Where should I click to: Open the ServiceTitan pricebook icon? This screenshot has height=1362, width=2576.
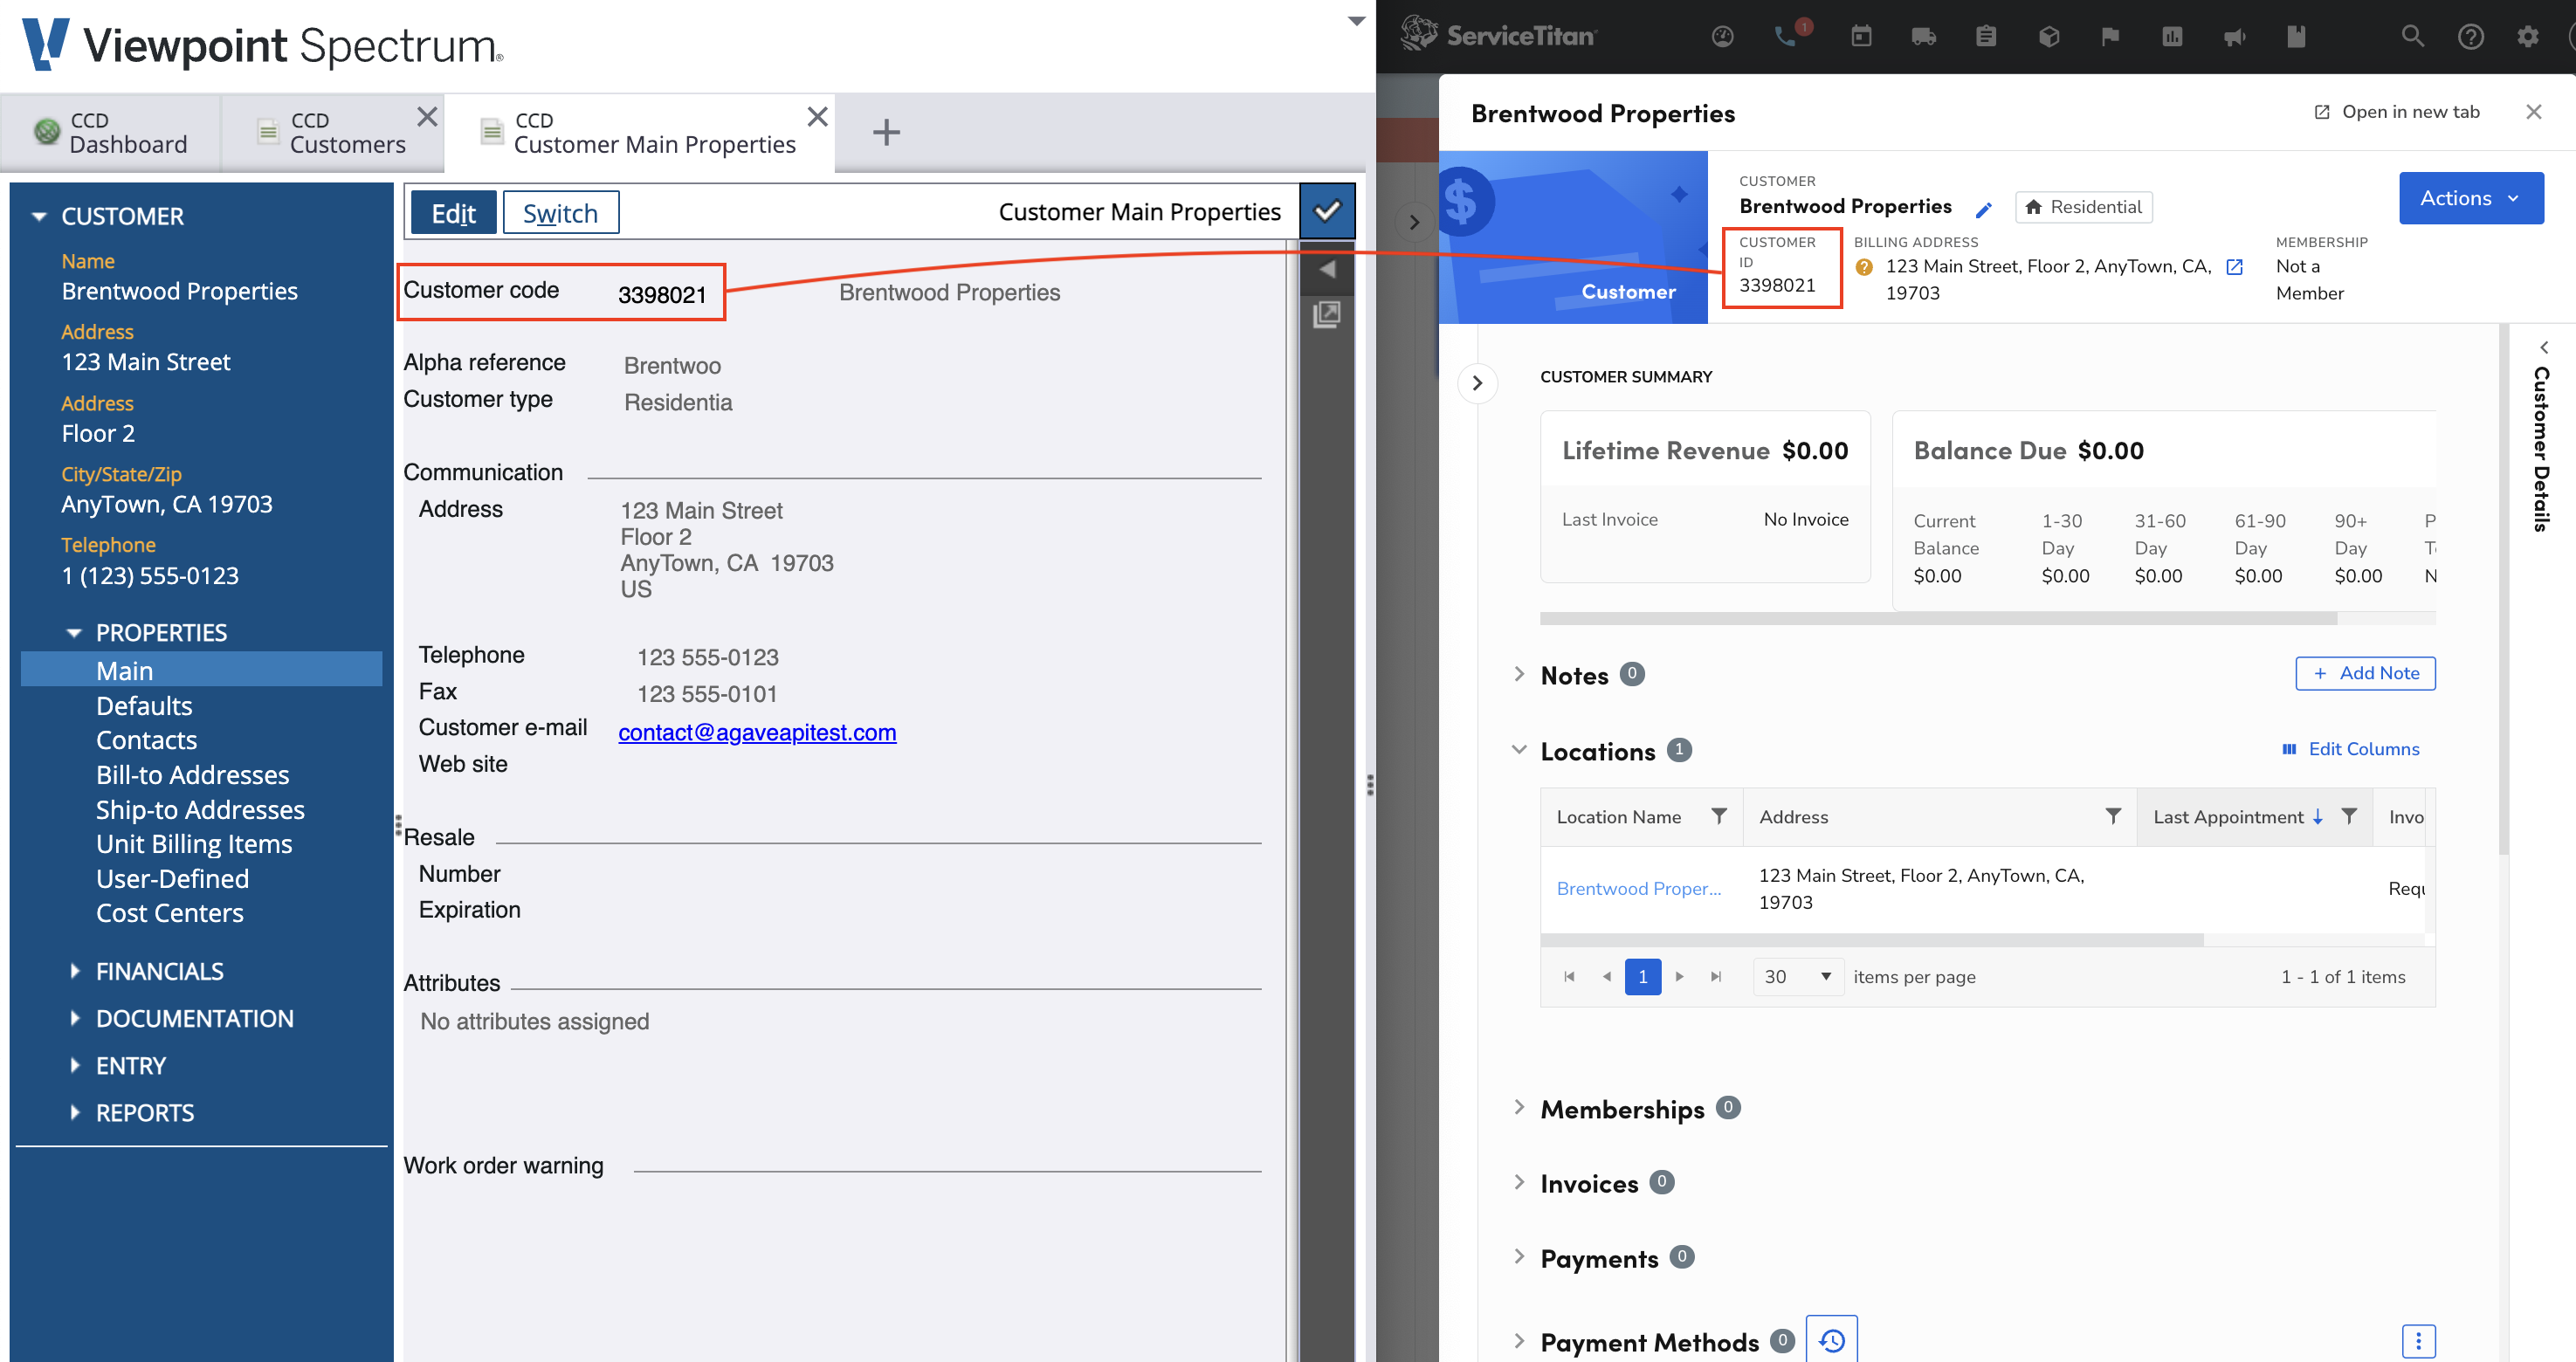pyautogui.click(x=2296, y=37)
